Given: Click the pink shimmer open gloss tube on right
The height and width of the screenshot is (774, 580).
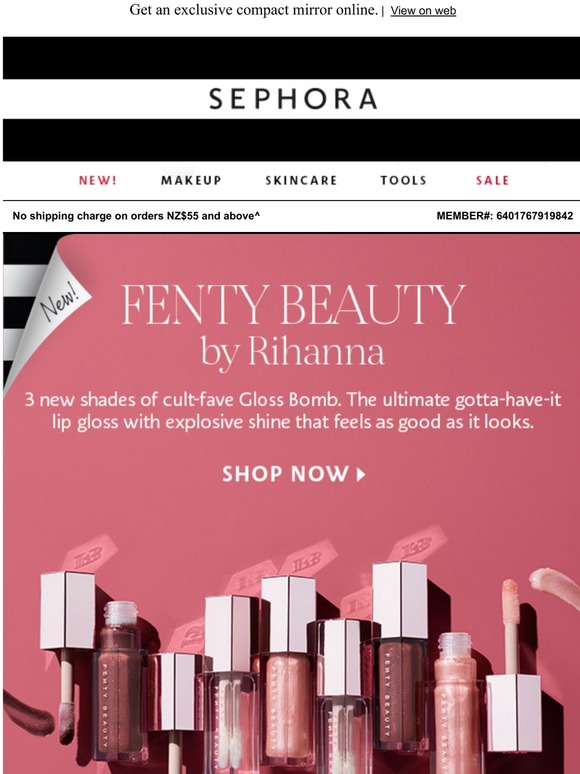Looking at the screenshot, I should (457, 703).
